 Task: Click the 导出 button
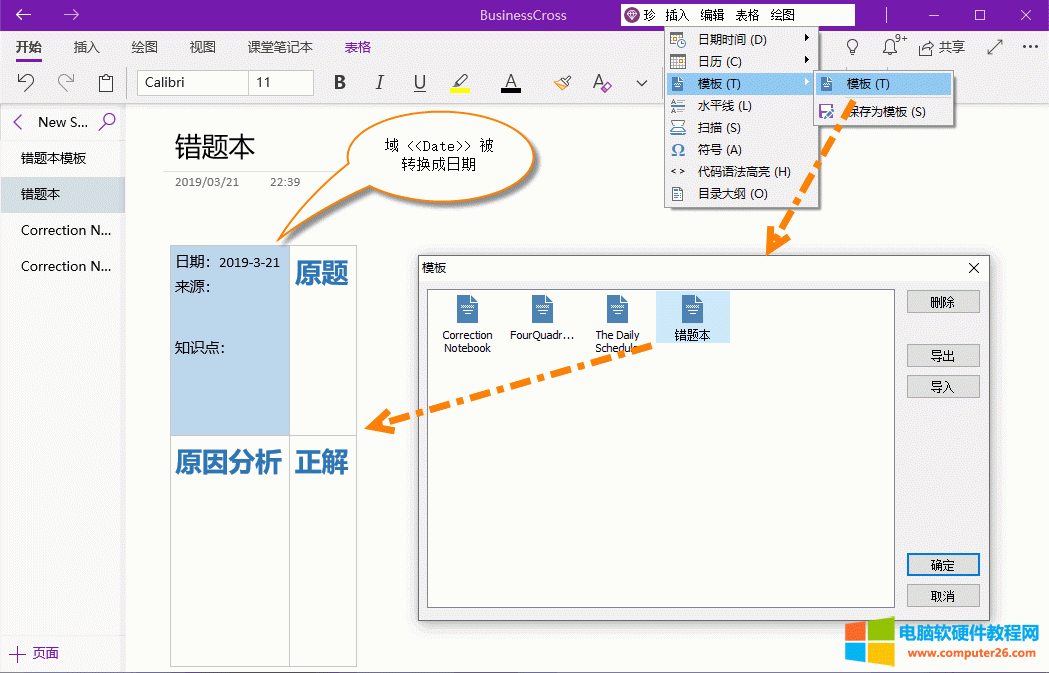click(942, 356)
